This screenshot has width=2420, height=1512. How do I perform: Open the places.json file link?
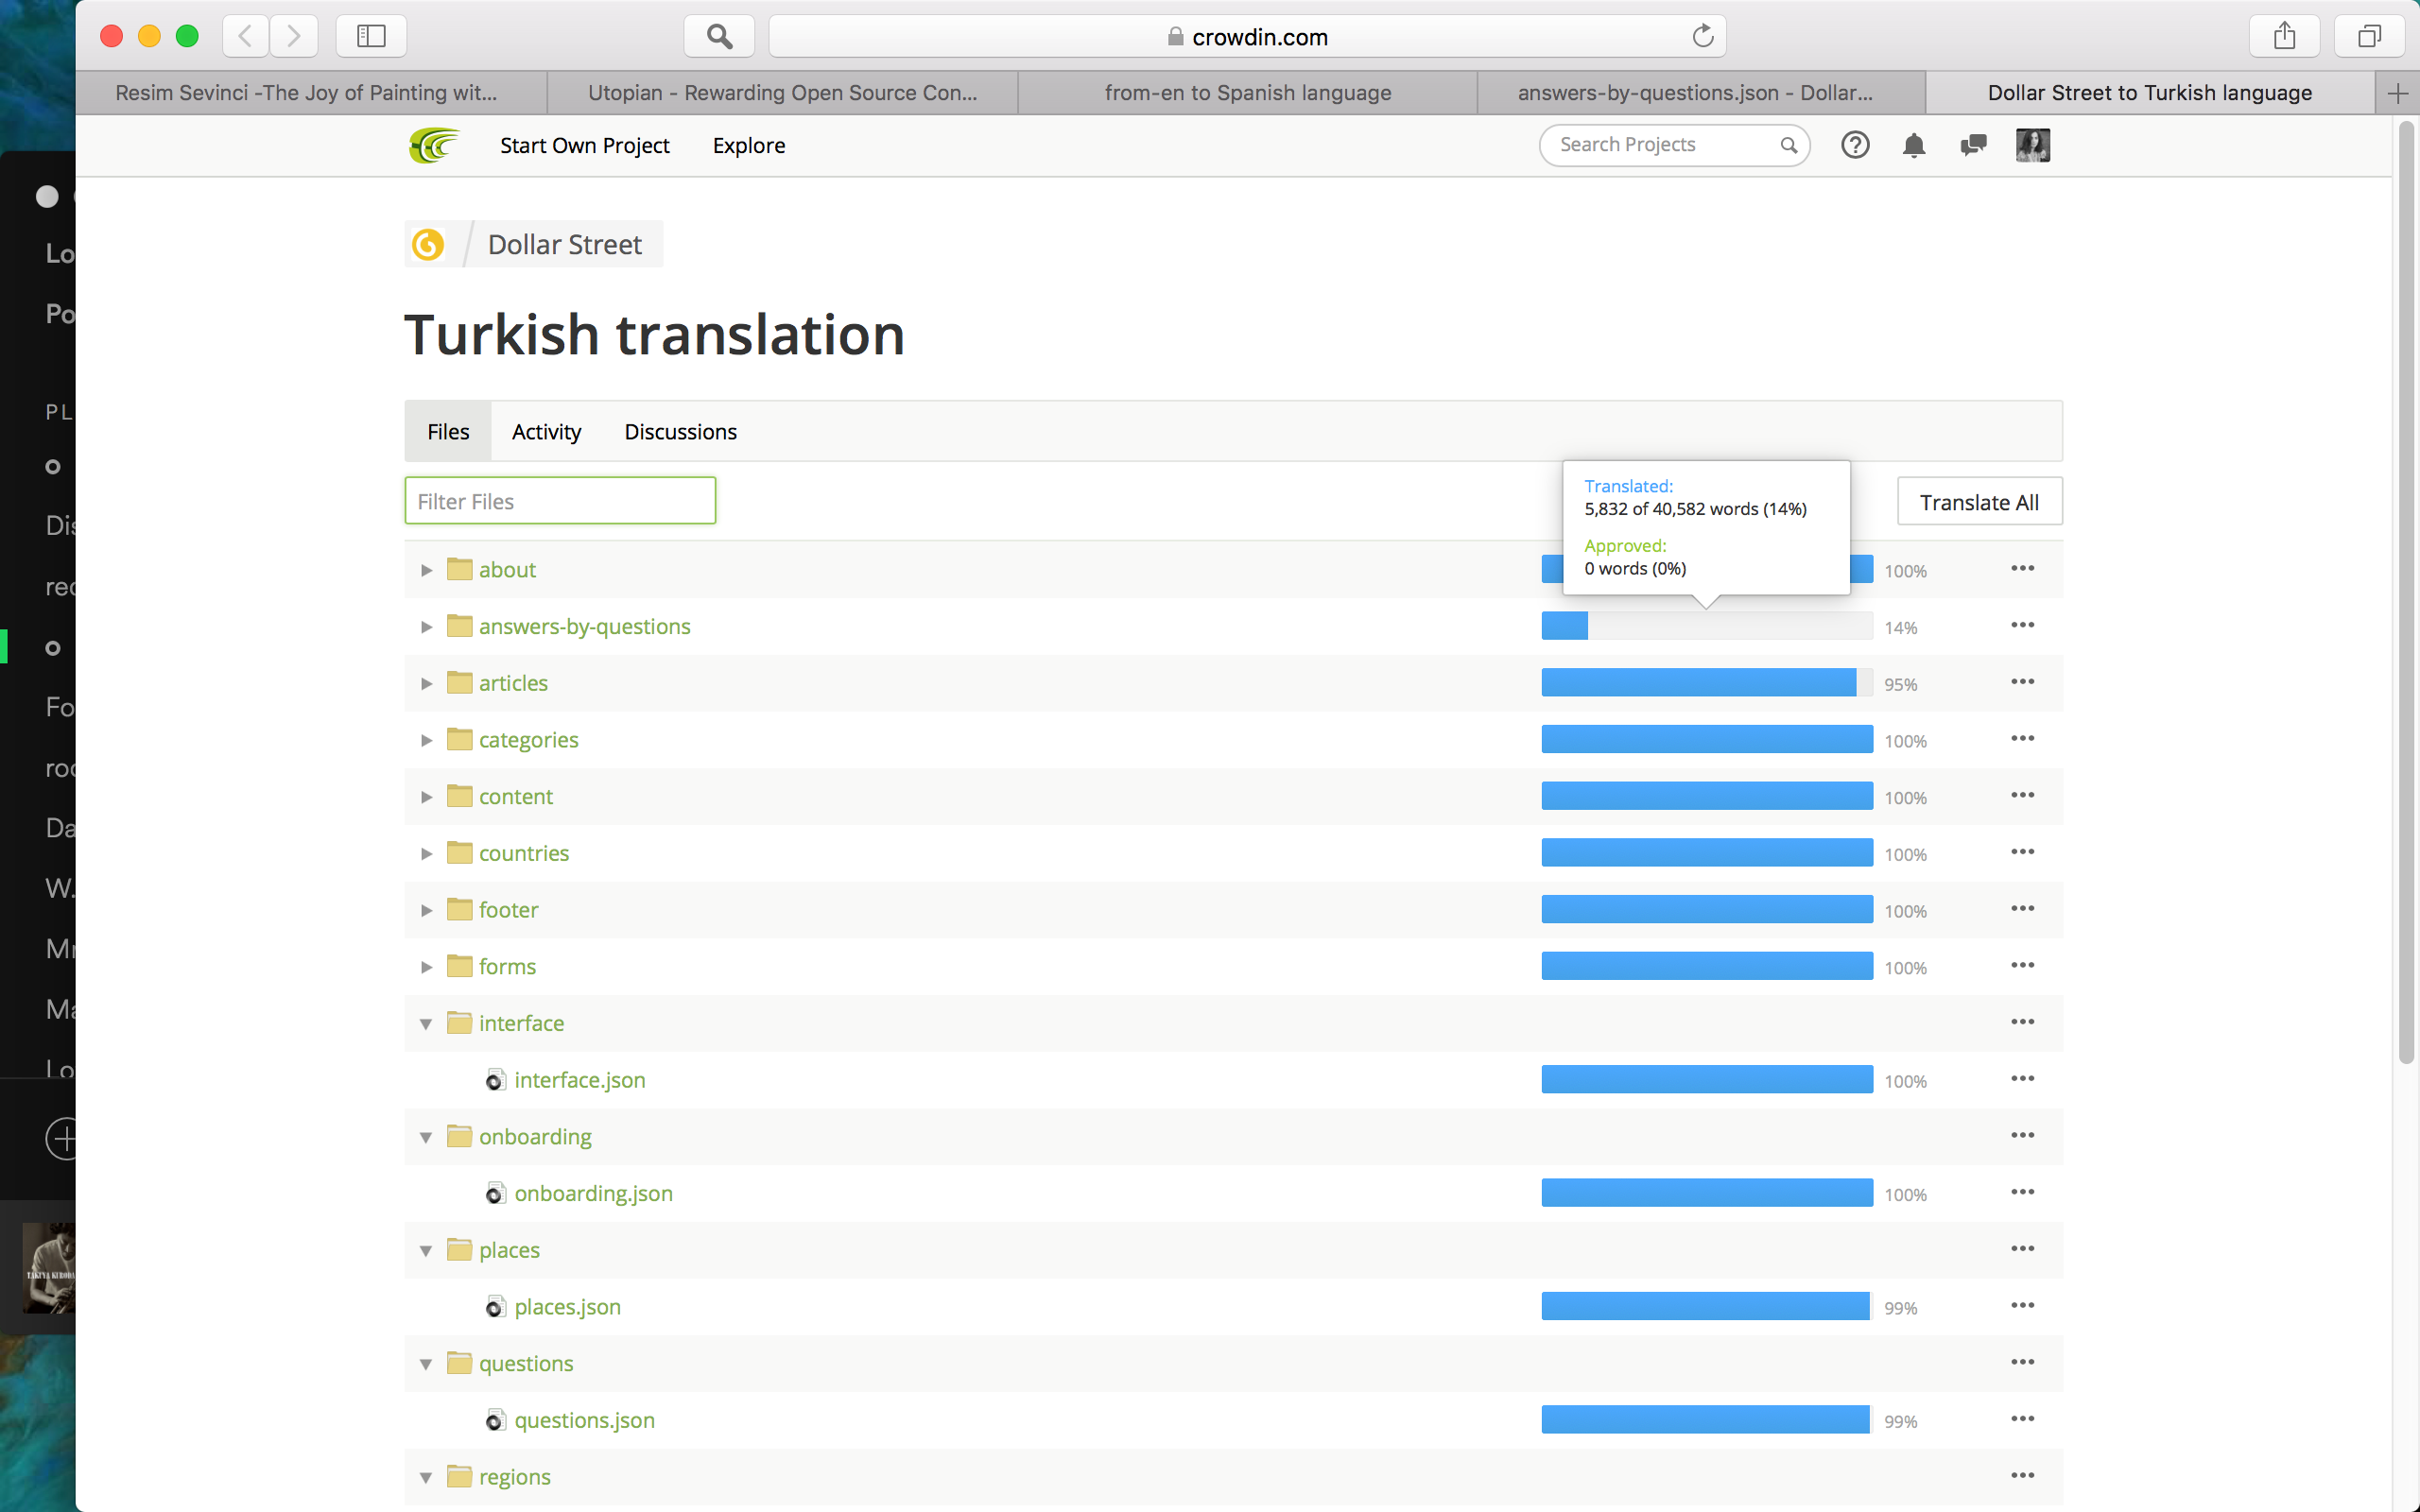[567, 1307]
